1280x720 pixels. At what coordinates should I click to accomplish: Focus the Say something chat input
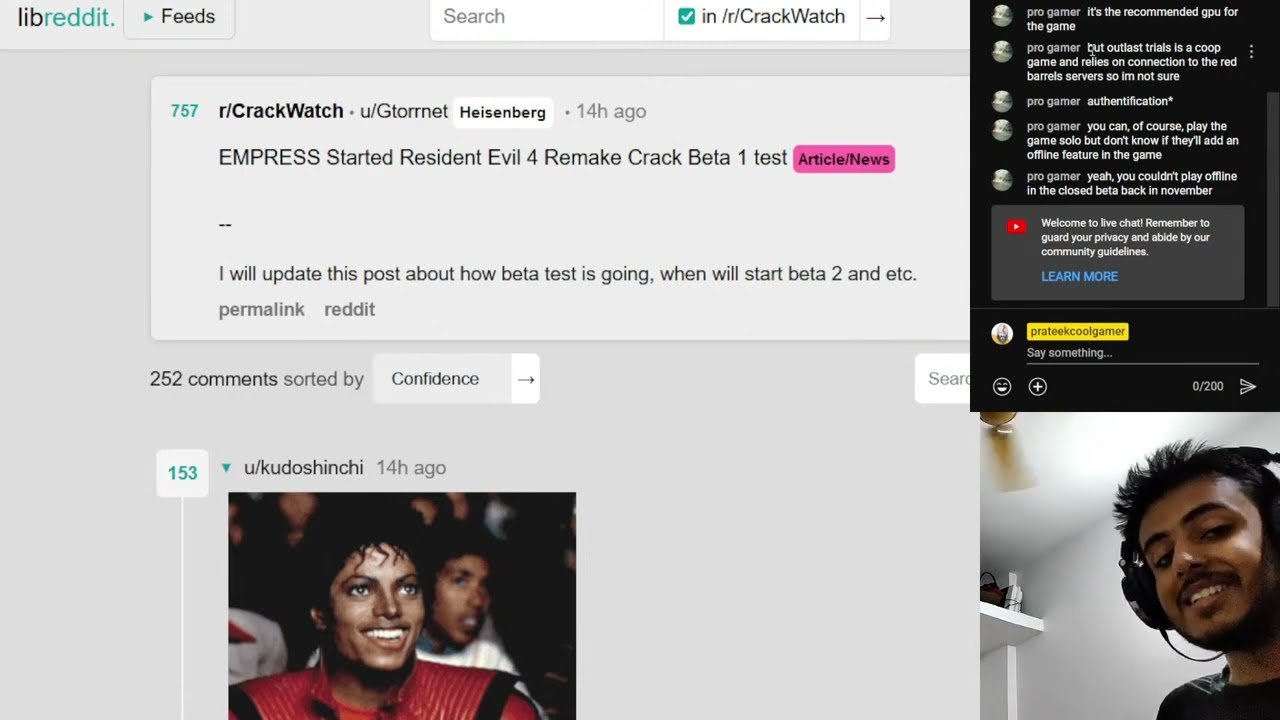pos(1142,353)
